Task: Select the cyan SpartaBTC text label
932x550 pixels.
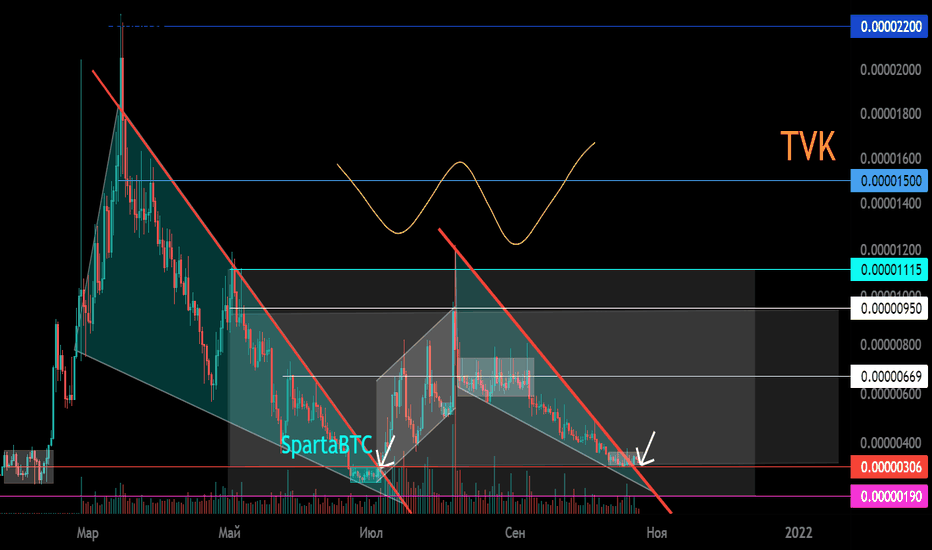Action: (327, 445)
